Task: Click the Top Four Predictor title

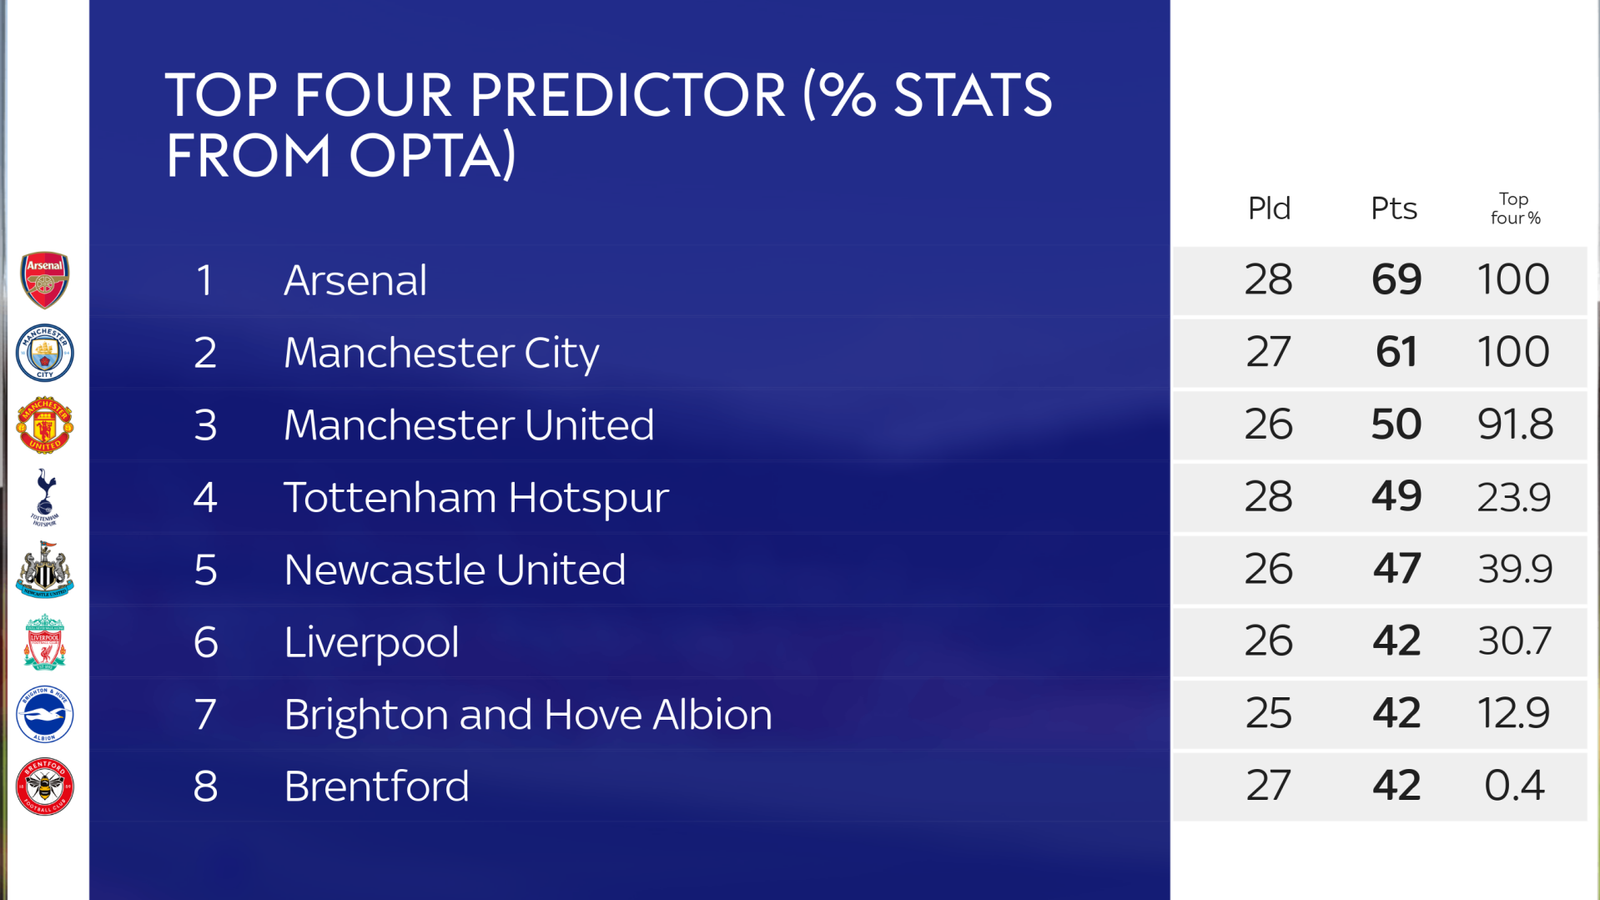Action: click(x=608, y=125)
